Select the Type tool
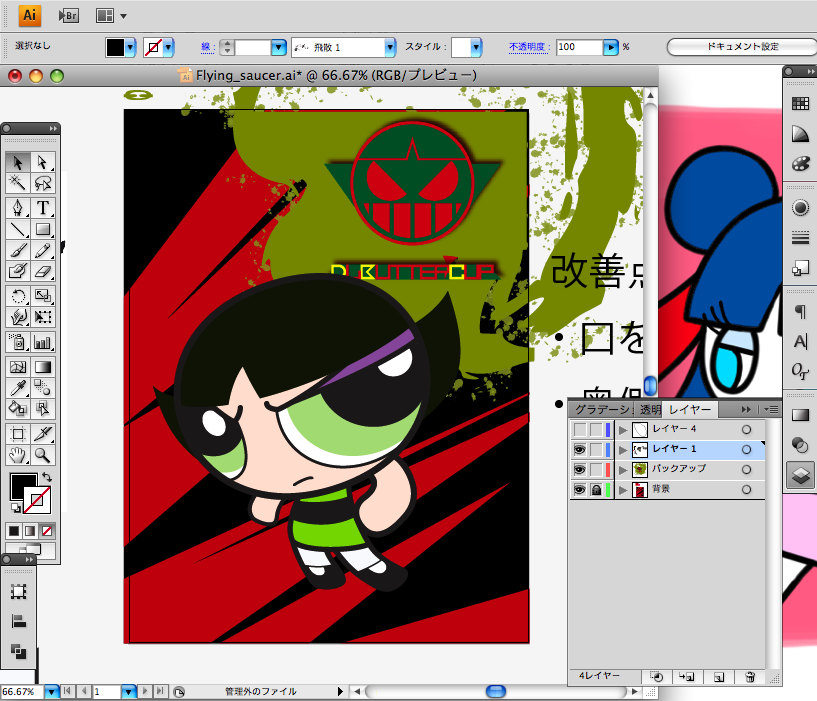Viewport: 817px width, 701px height. [43, 208]
